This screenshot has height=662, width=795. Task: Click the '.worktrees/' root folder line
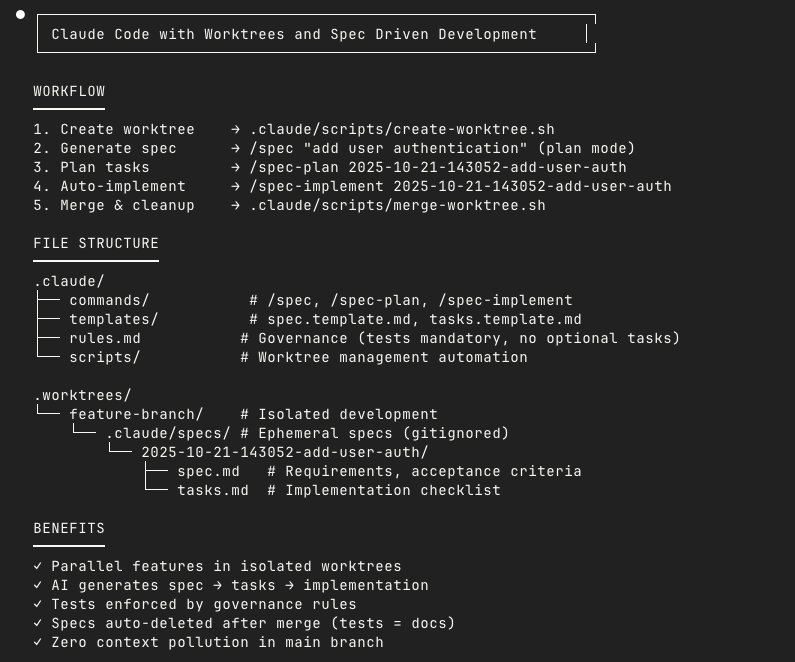82,395
